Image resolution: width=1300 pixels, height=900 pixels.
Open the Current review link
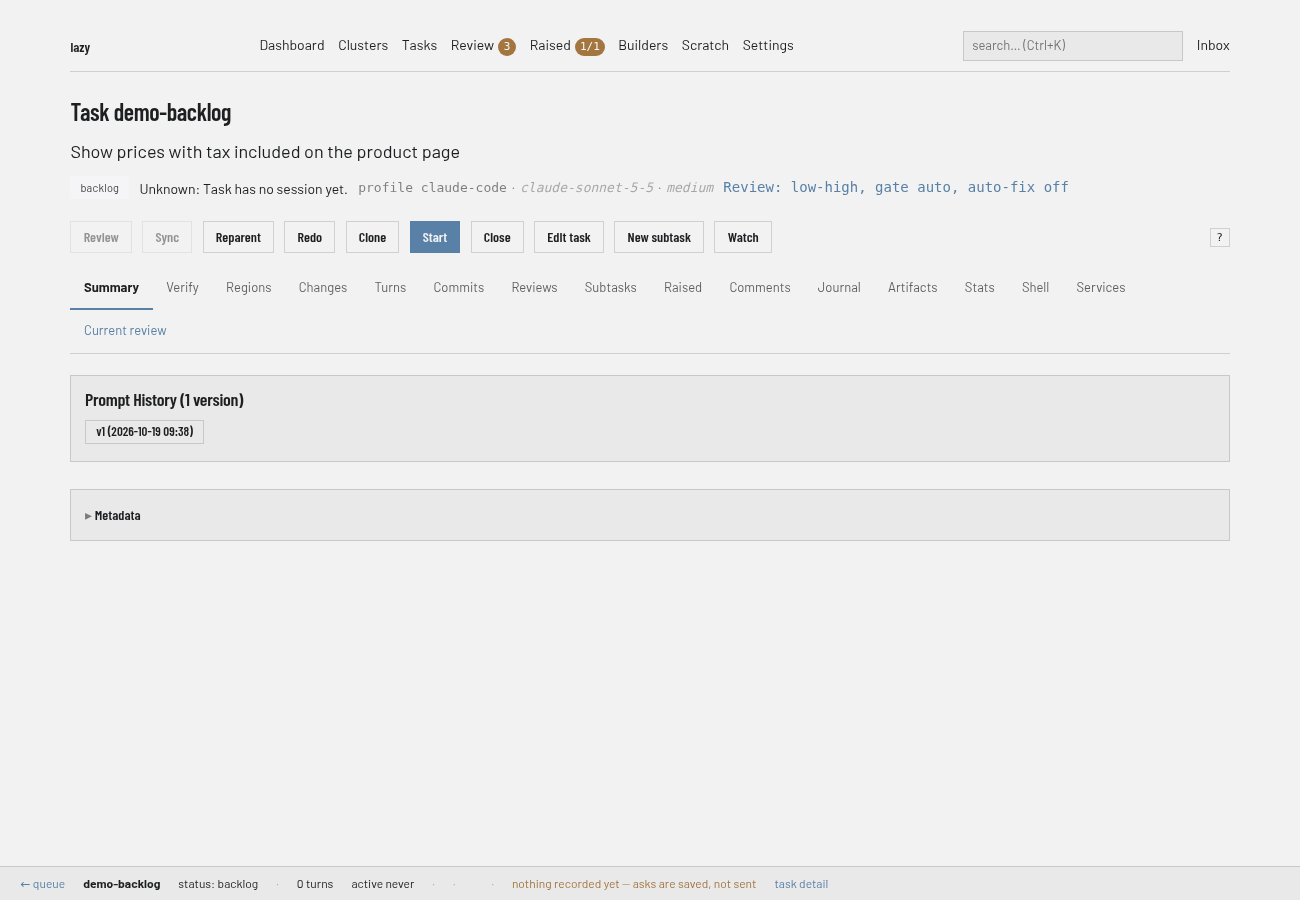125,331
